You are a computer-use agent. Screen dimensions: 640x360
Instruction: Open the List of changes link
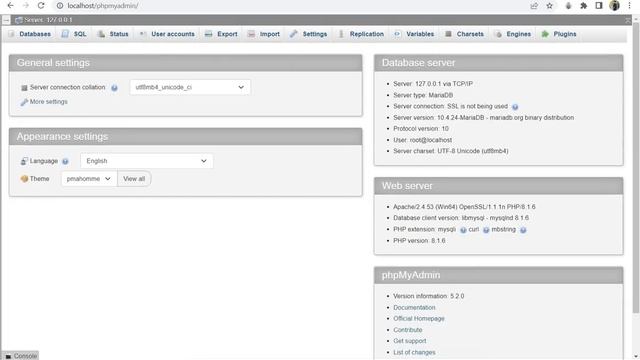point(414,352)
